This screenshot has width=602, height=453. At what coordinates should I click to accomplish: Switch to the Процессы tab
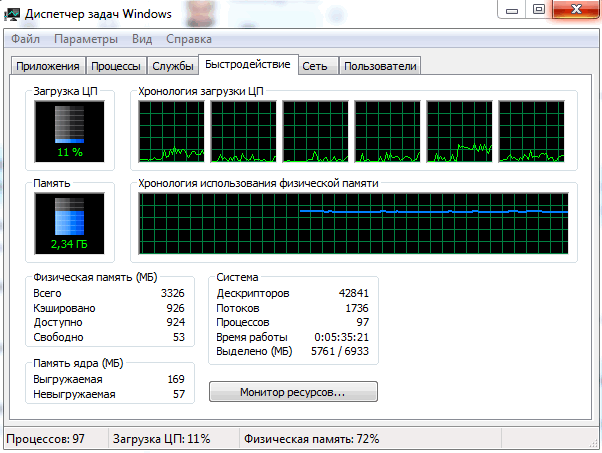[x=116, y=66]
